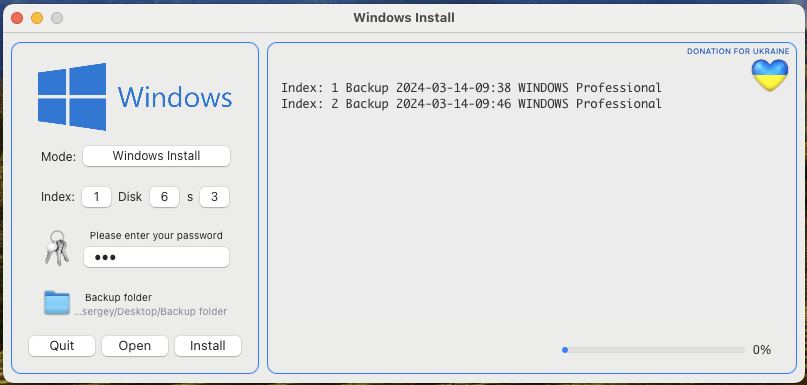Click the 'Index:' label
Viewport: 807px width, 385px height.
(58, 197)
